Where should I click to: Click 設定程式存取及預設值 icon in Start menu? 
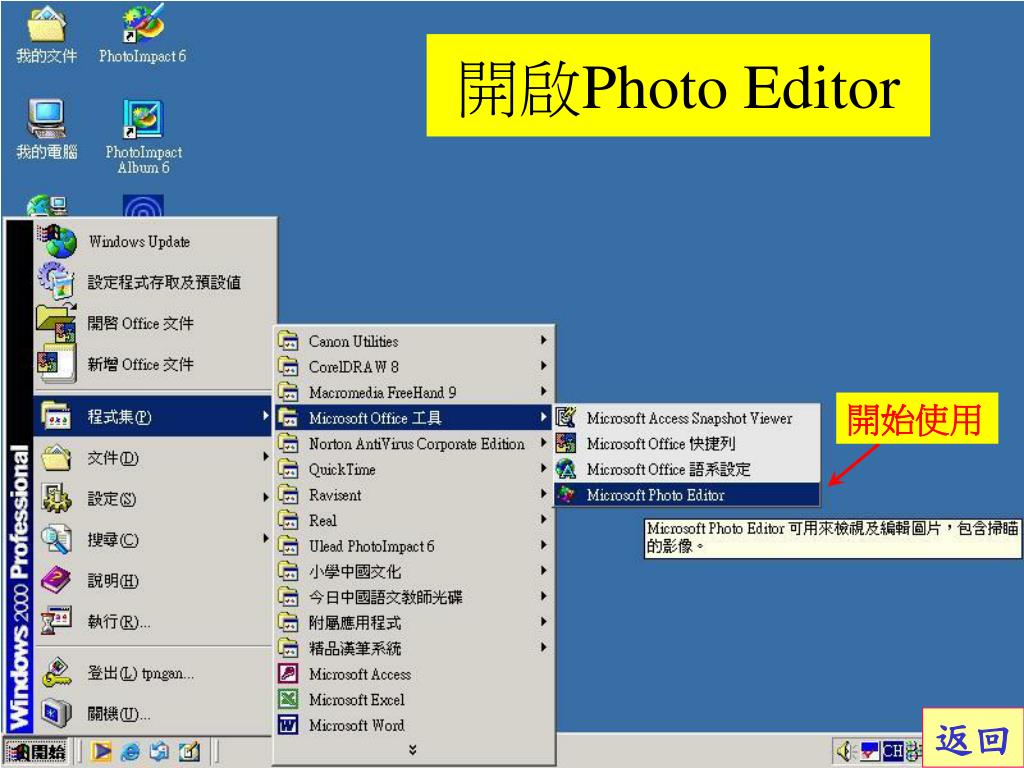pos(56,281)
